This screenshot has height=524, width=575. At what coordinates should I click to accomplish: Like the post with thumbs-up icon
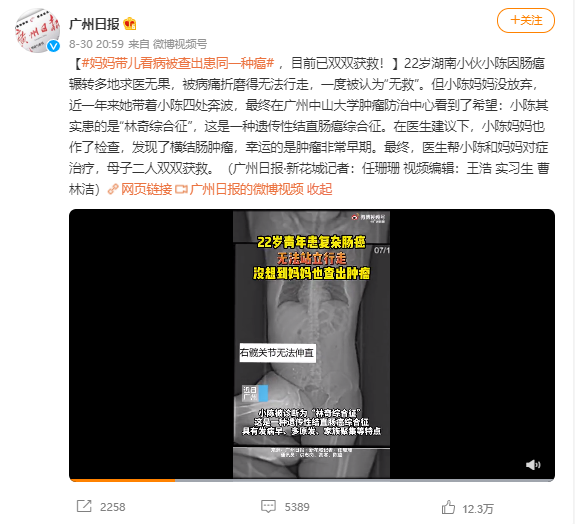(x=448, y=507)
